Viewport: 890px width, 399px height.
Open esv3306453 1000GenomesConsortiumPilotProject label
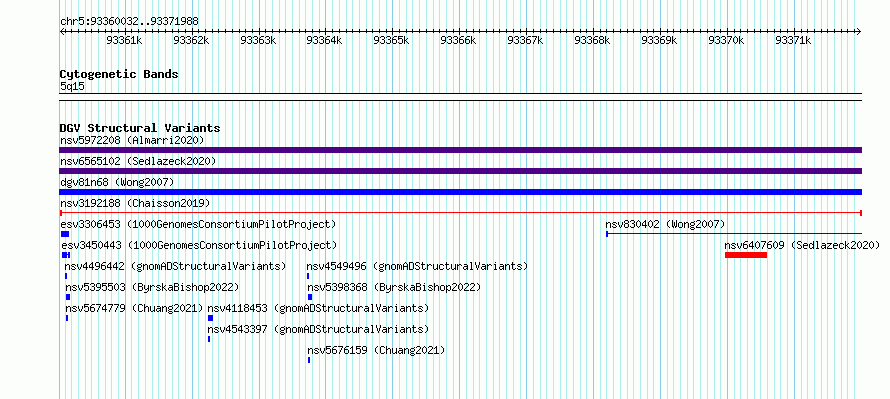click(198, 224)
